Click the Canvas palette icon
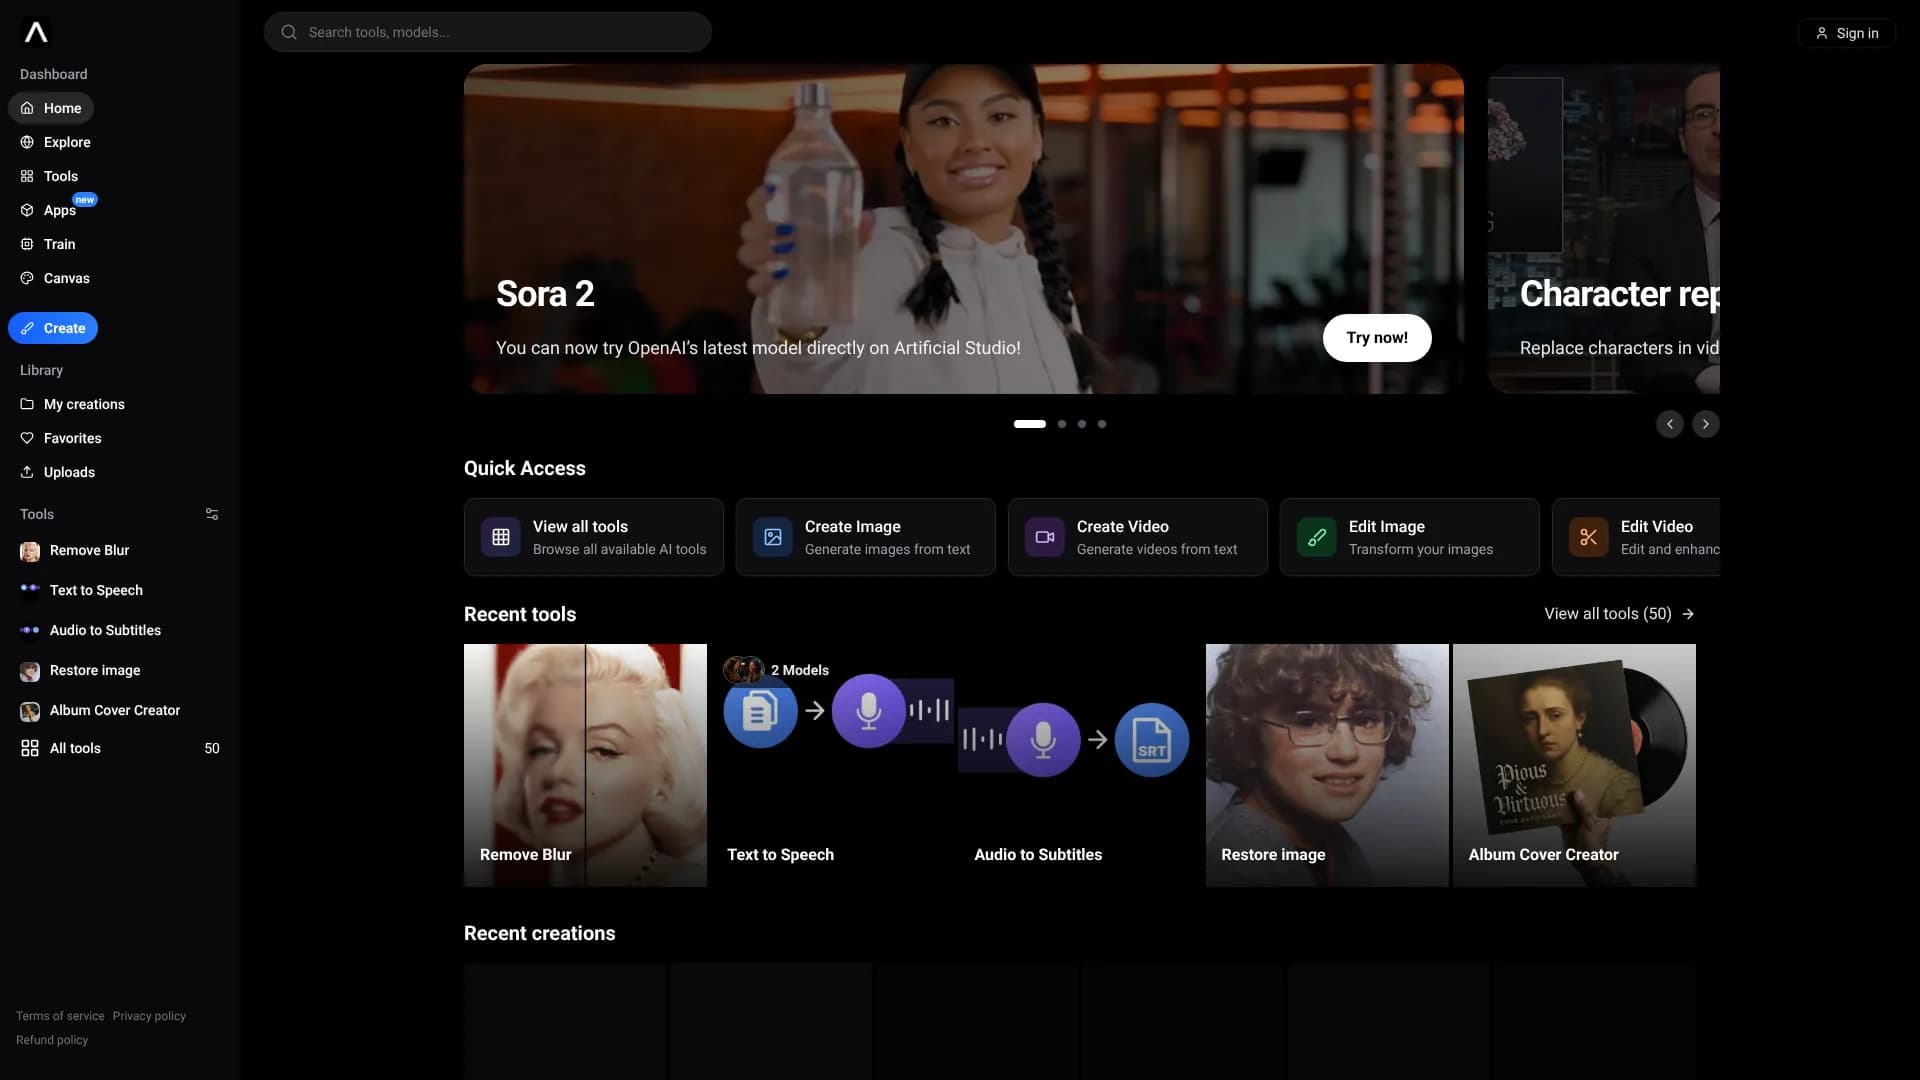The image size is (1920, 1080). tap(27, 278)
